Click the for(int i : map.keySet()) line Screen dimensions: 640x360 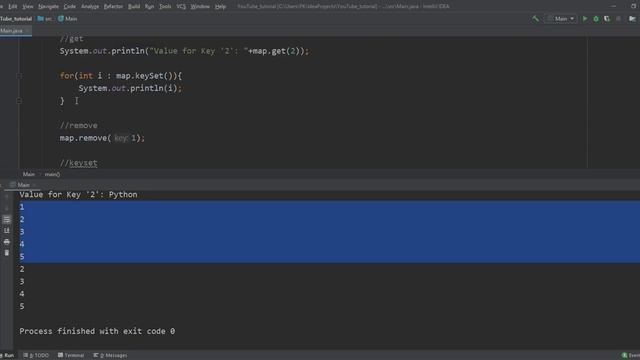[121, 76]
